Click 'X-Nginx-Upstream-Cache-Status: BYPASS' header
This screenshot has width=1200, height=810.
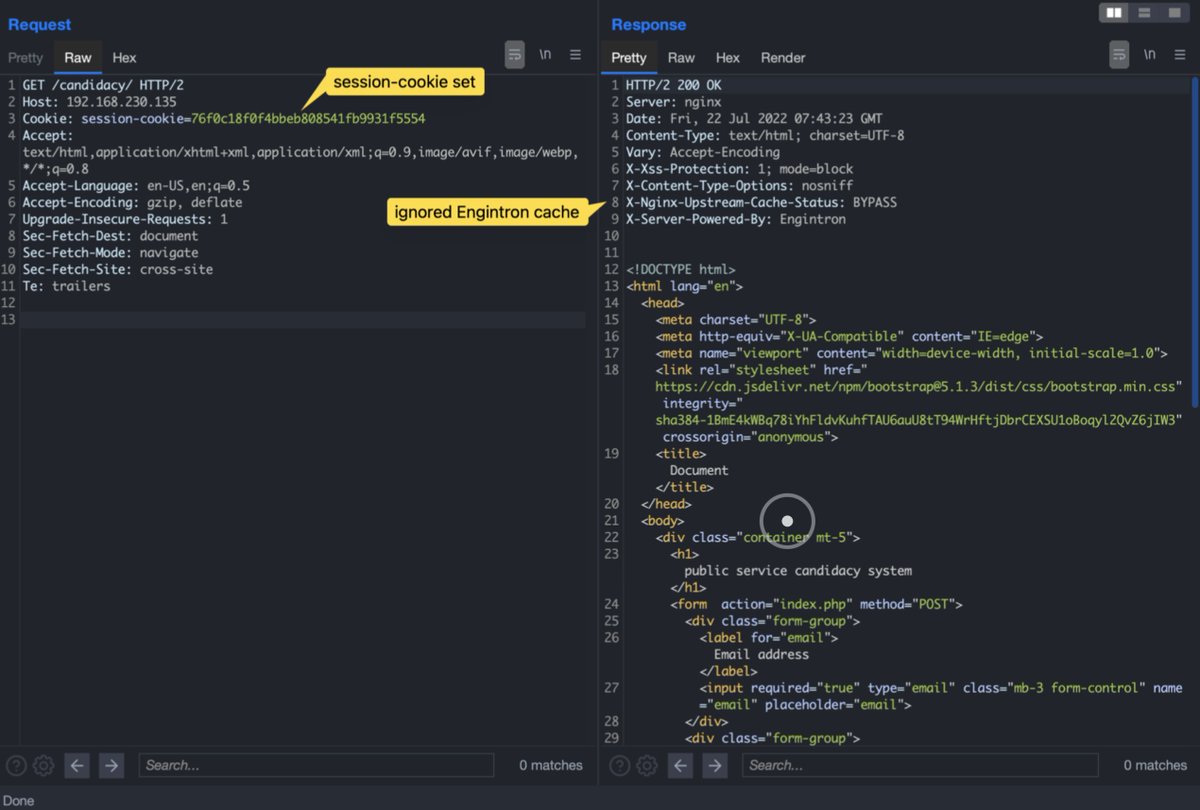[762, 202]
